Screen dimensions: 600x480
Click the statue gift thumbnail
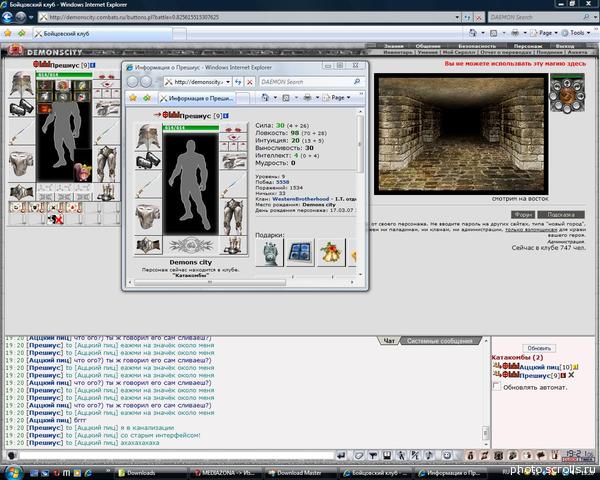click(x=270, y=252)
